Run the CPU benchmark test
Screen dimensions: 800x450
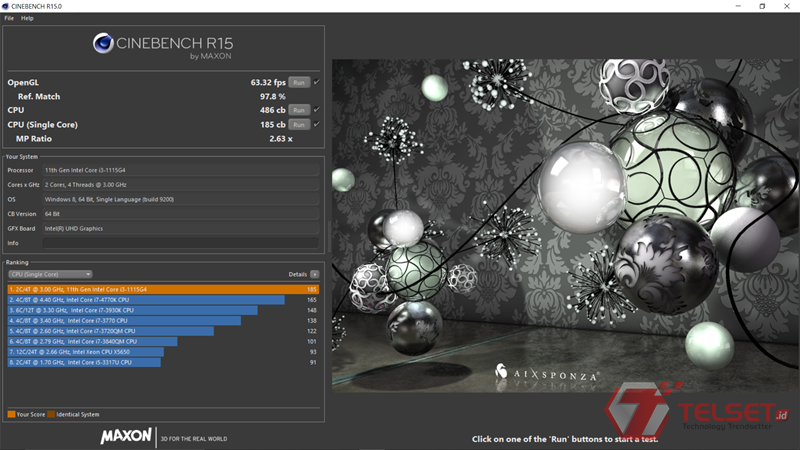pyautogui.click(x=299, y=110)
